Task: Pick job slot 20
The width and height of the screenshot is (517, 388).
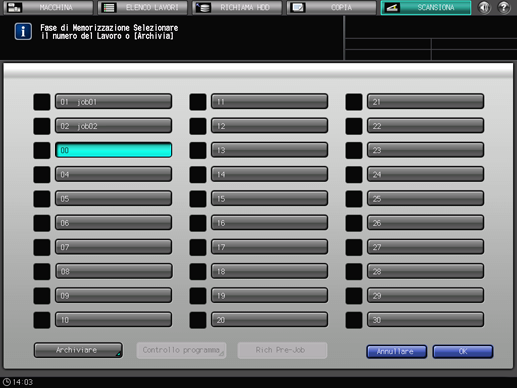Action: (x=270, y=320)
